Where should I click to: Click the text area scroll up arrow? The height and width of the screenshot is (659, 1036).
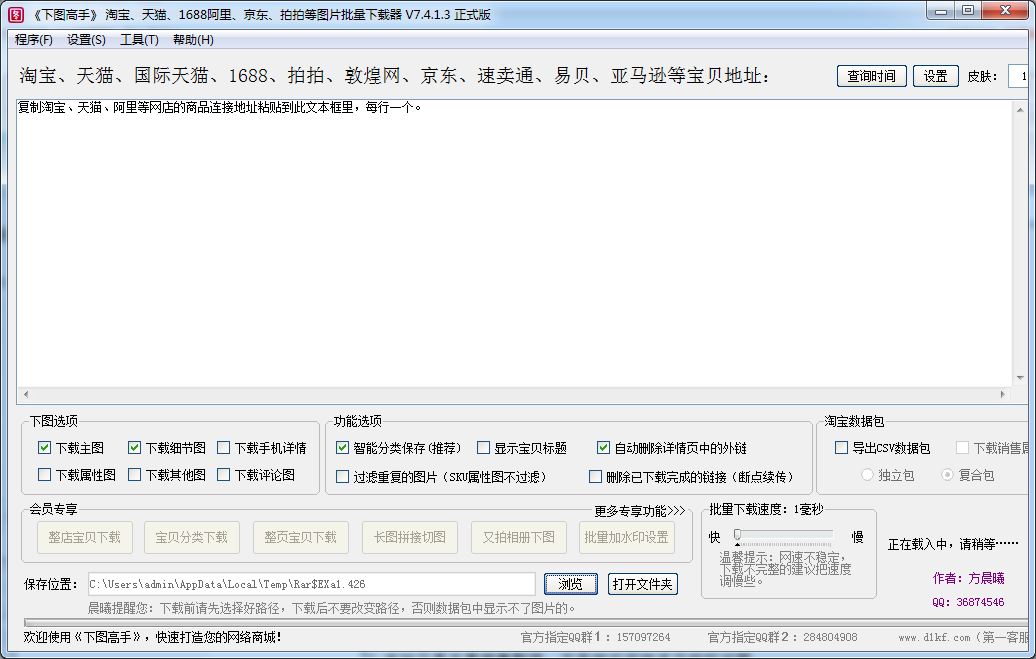1020,110
